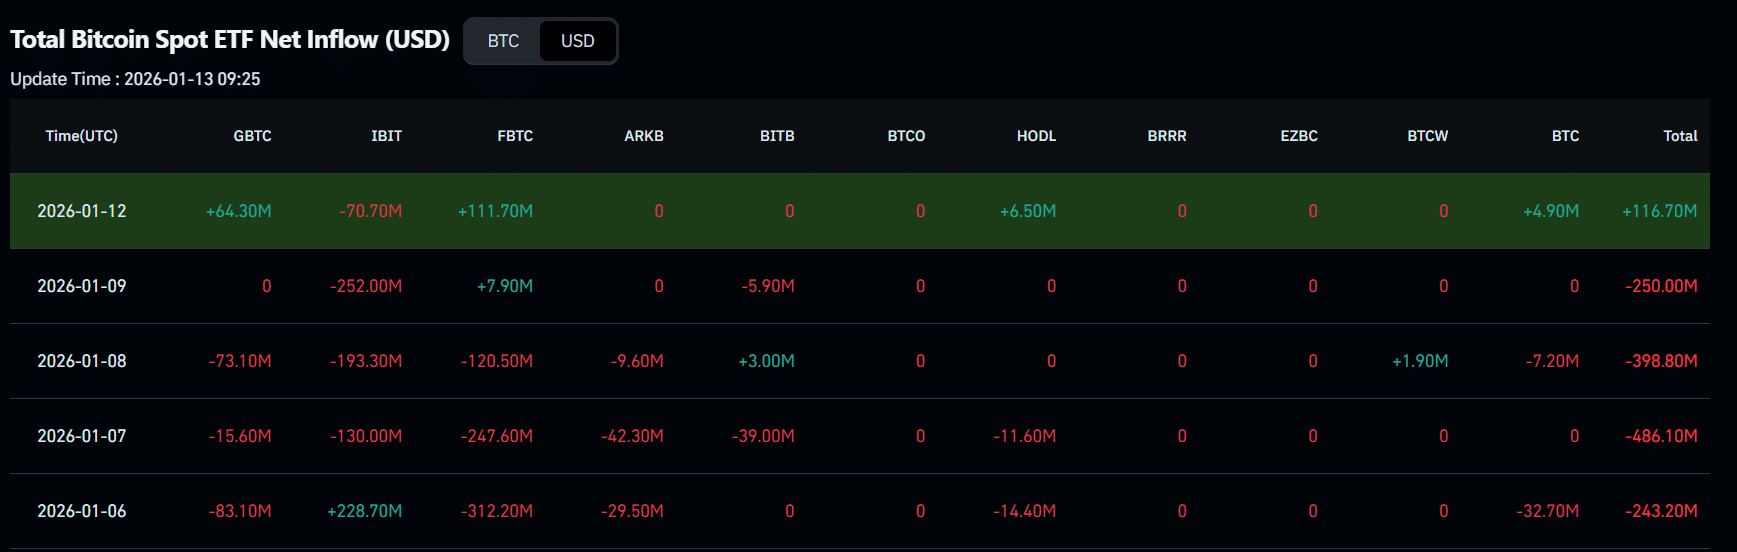Select the 2026-01-08 date row

click(82, 361)
